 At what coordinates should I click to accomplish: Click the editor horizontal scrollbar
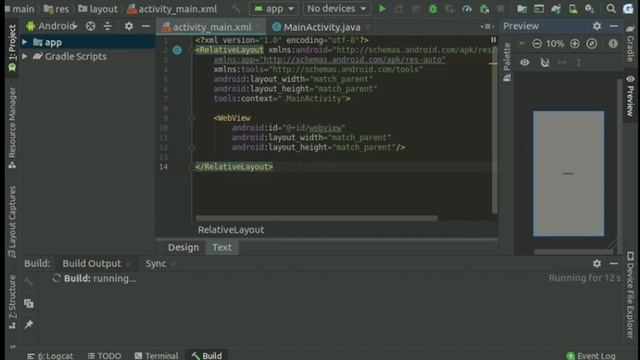316,218
